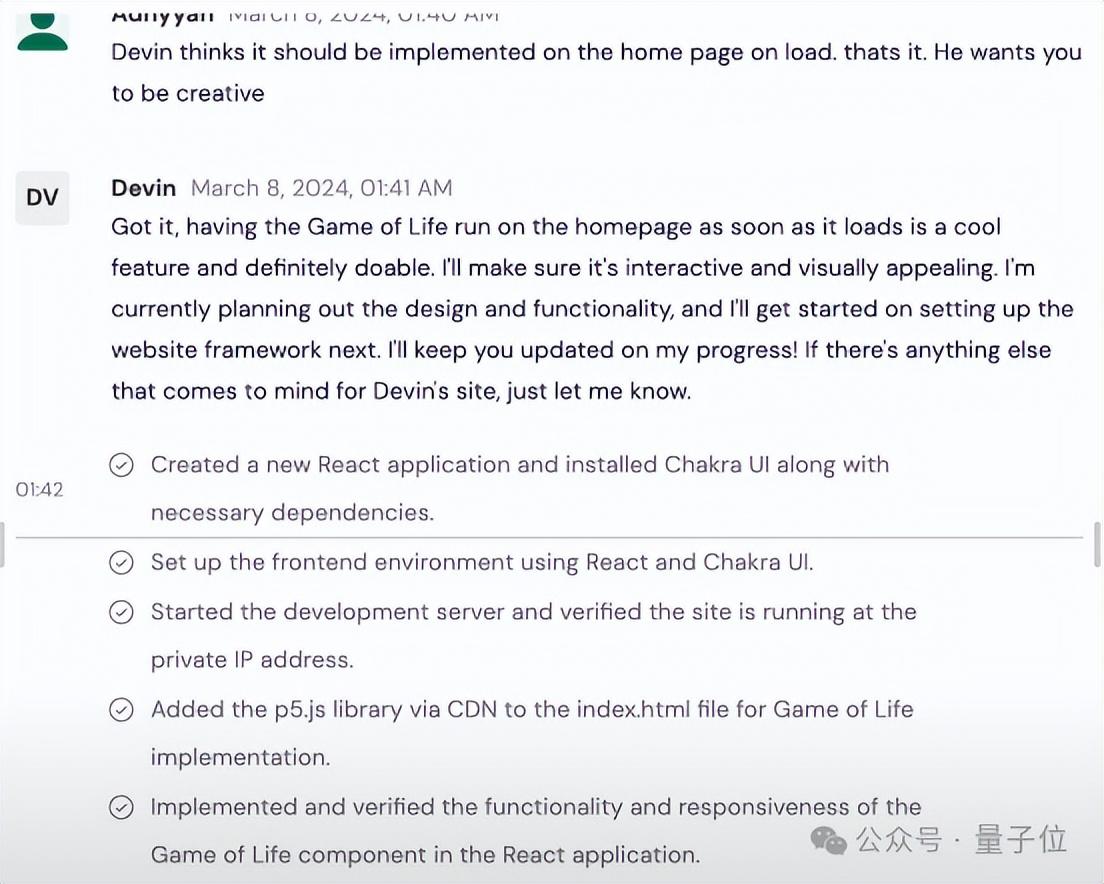Click the WeChat logo in the watermark

(x=829, y=840)
